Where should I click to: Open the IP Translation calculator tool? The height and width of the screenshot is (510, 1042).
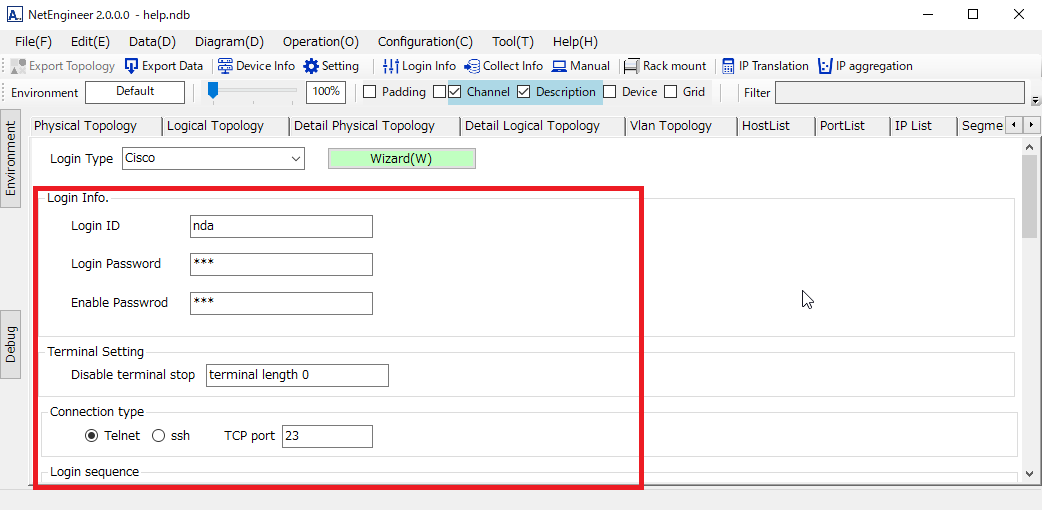[728, 66]
